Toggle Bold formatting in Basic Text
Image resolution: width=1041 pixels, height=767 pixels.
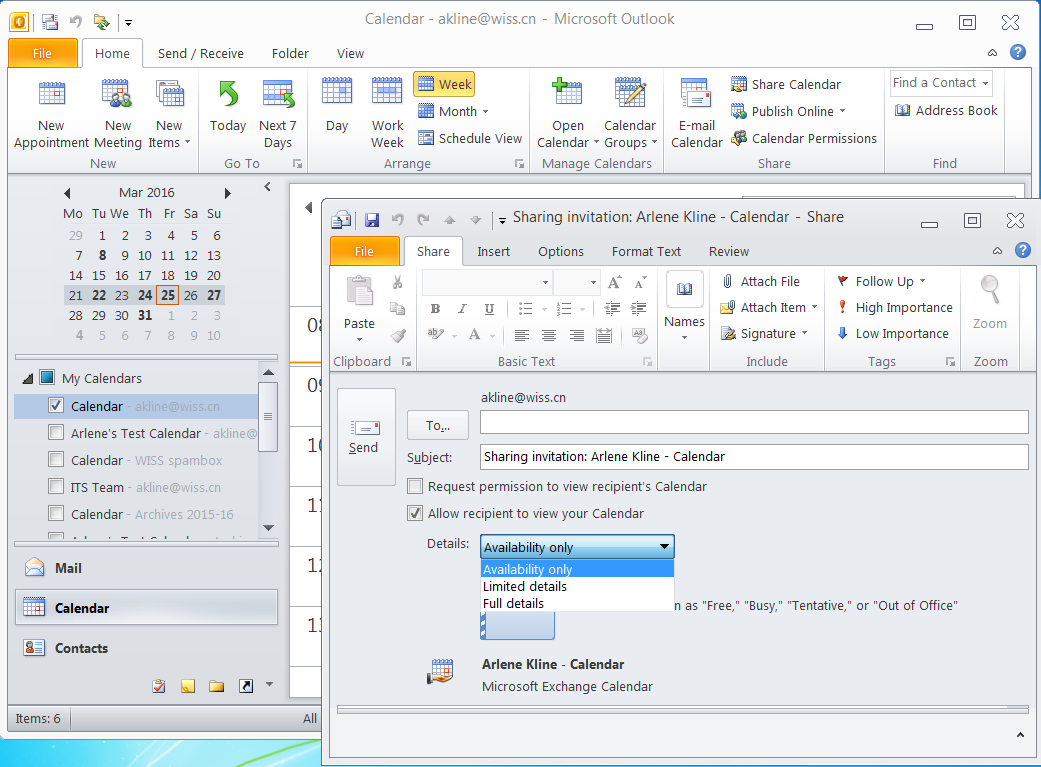pyautogui.click(x=435, y=308)
